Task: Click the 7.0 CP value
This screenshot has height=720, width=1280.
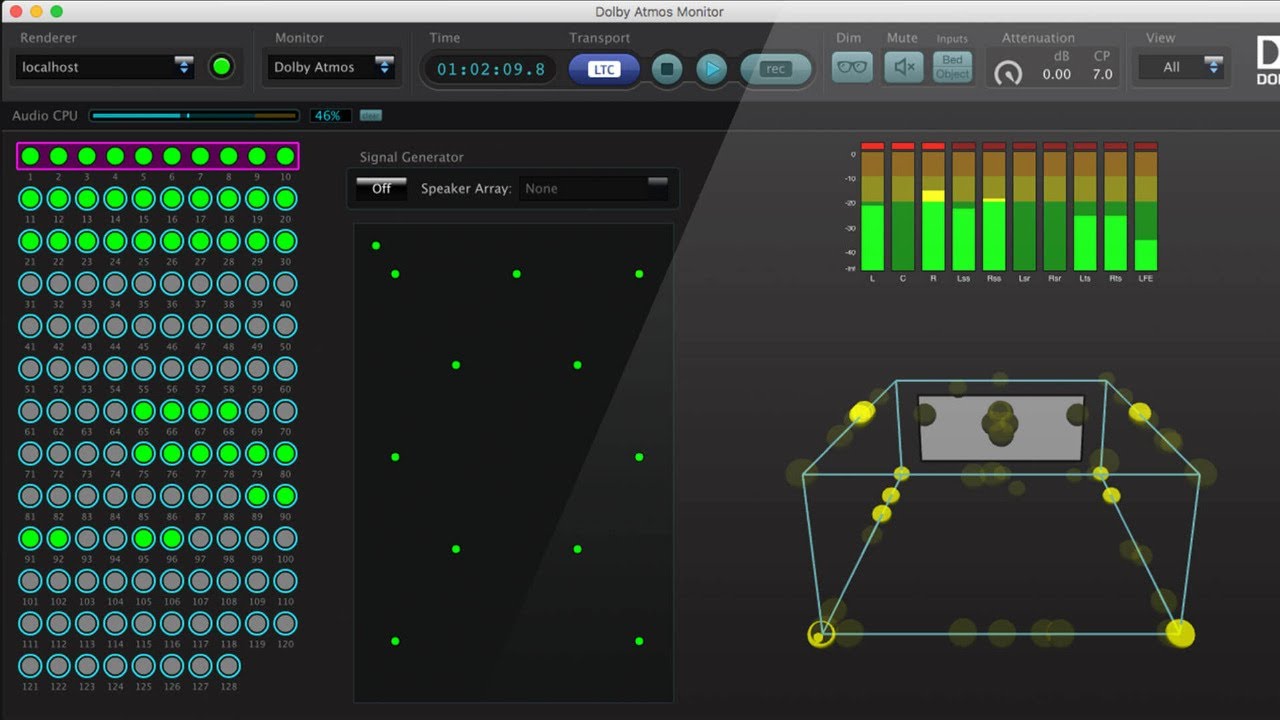Action: [1103, 74]
